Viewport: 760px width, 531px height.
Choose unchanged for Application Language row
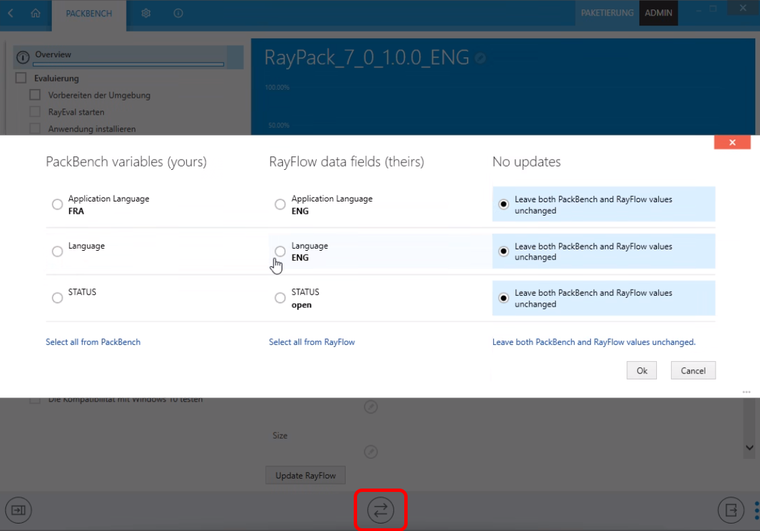pos(504,204)
